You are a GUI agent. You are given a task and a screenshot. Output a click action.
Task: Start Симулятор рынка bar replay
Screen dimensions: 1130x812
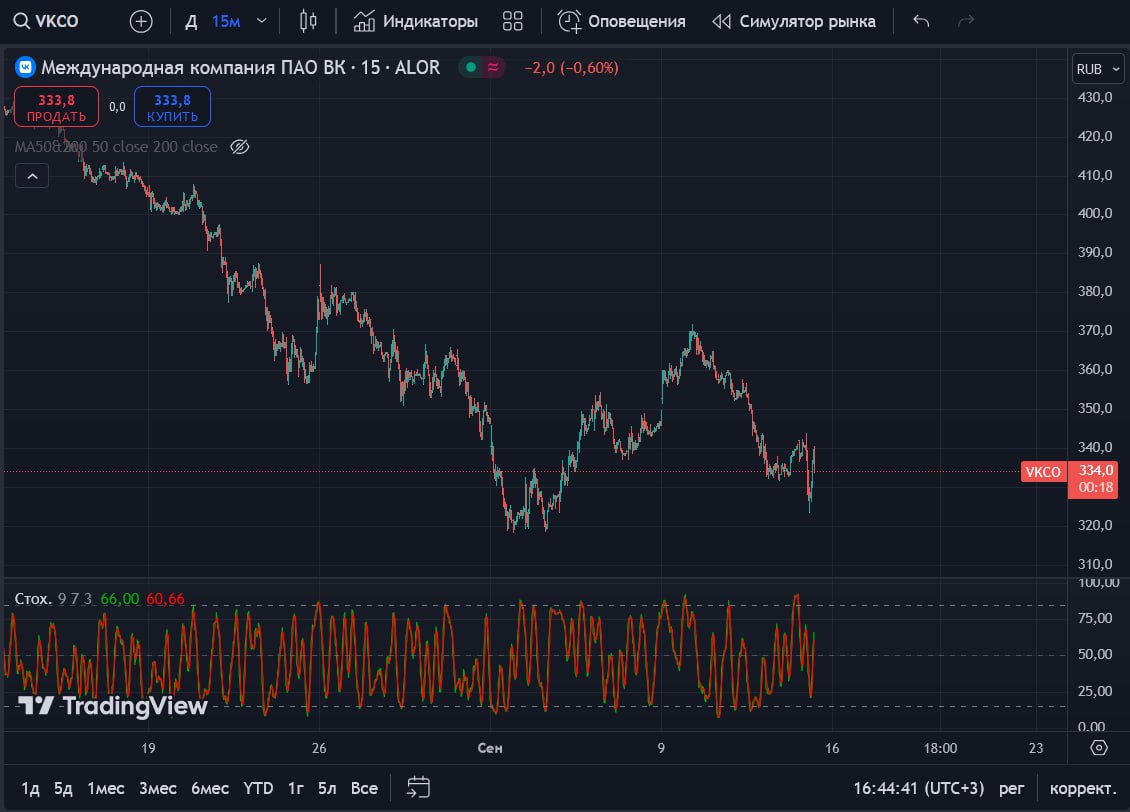click(793, 22)
